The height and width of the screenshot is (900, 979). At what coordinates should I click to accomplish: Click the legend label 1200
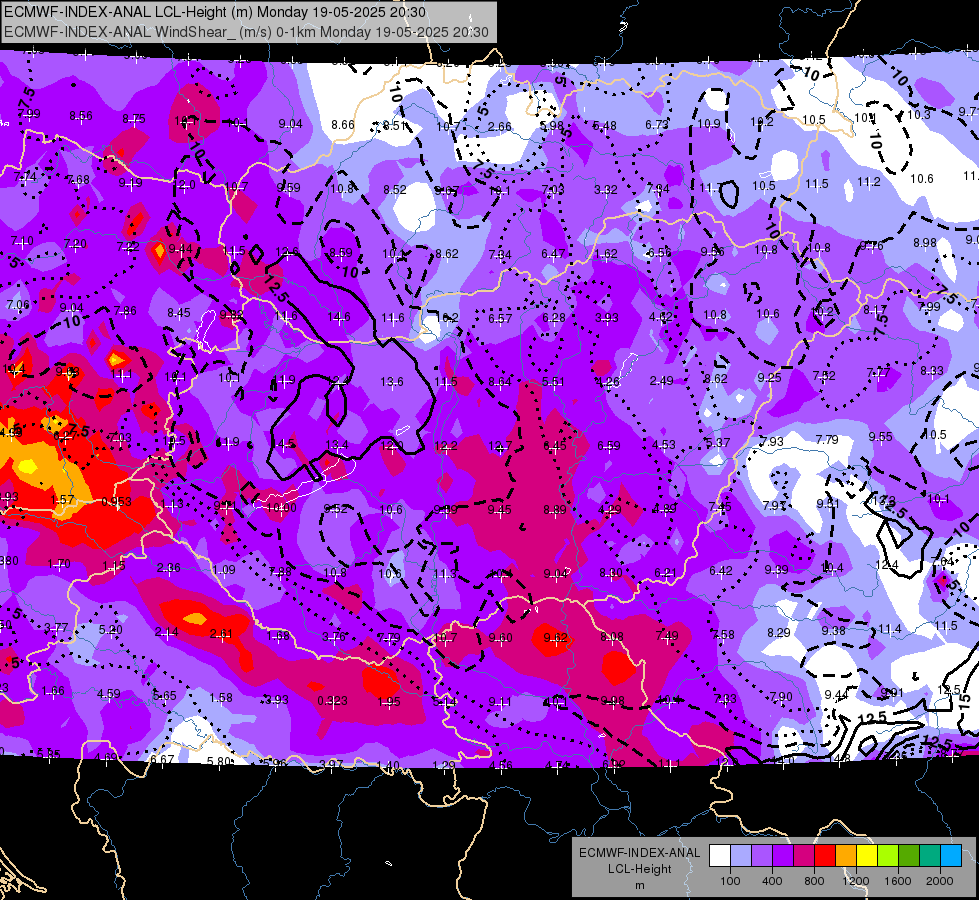(855, 881)
